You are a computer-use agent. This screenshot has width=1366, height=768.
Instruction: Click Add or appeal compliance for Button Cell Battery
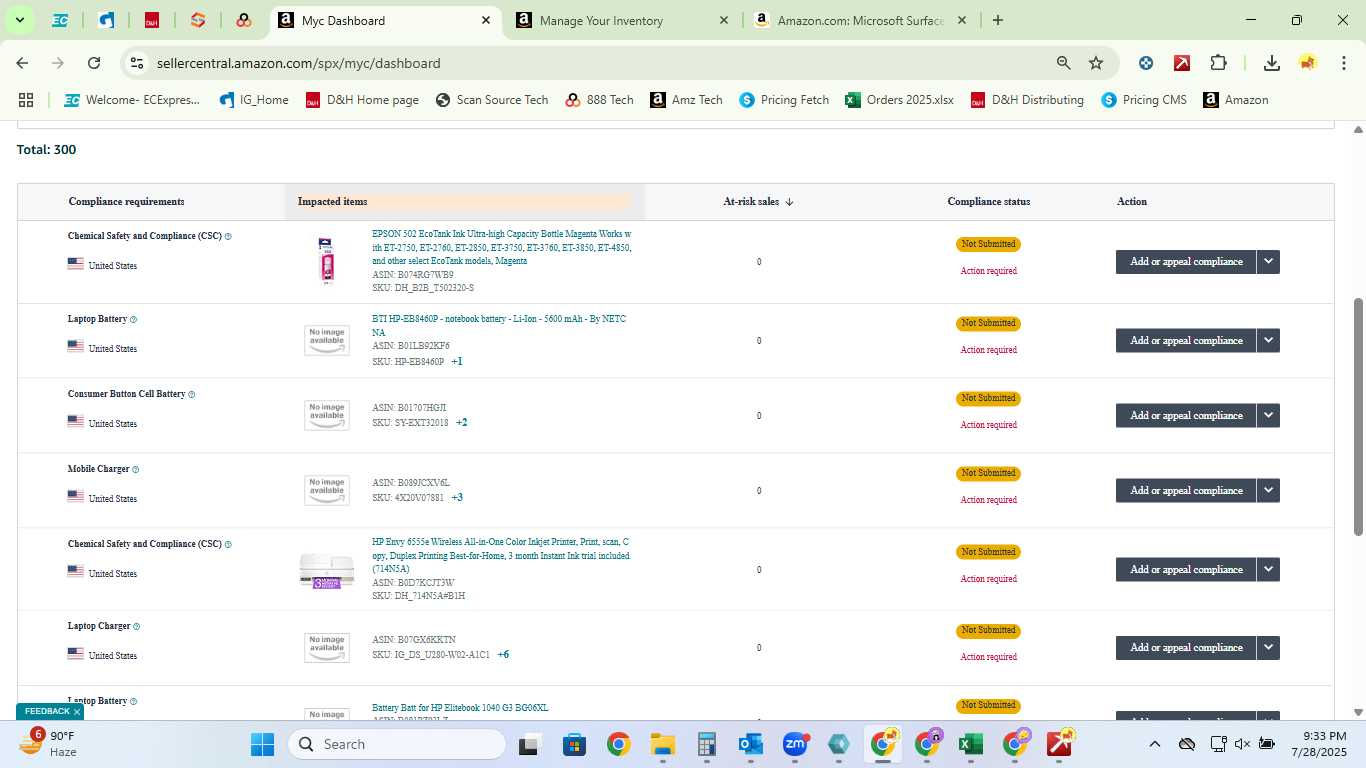1186,416
